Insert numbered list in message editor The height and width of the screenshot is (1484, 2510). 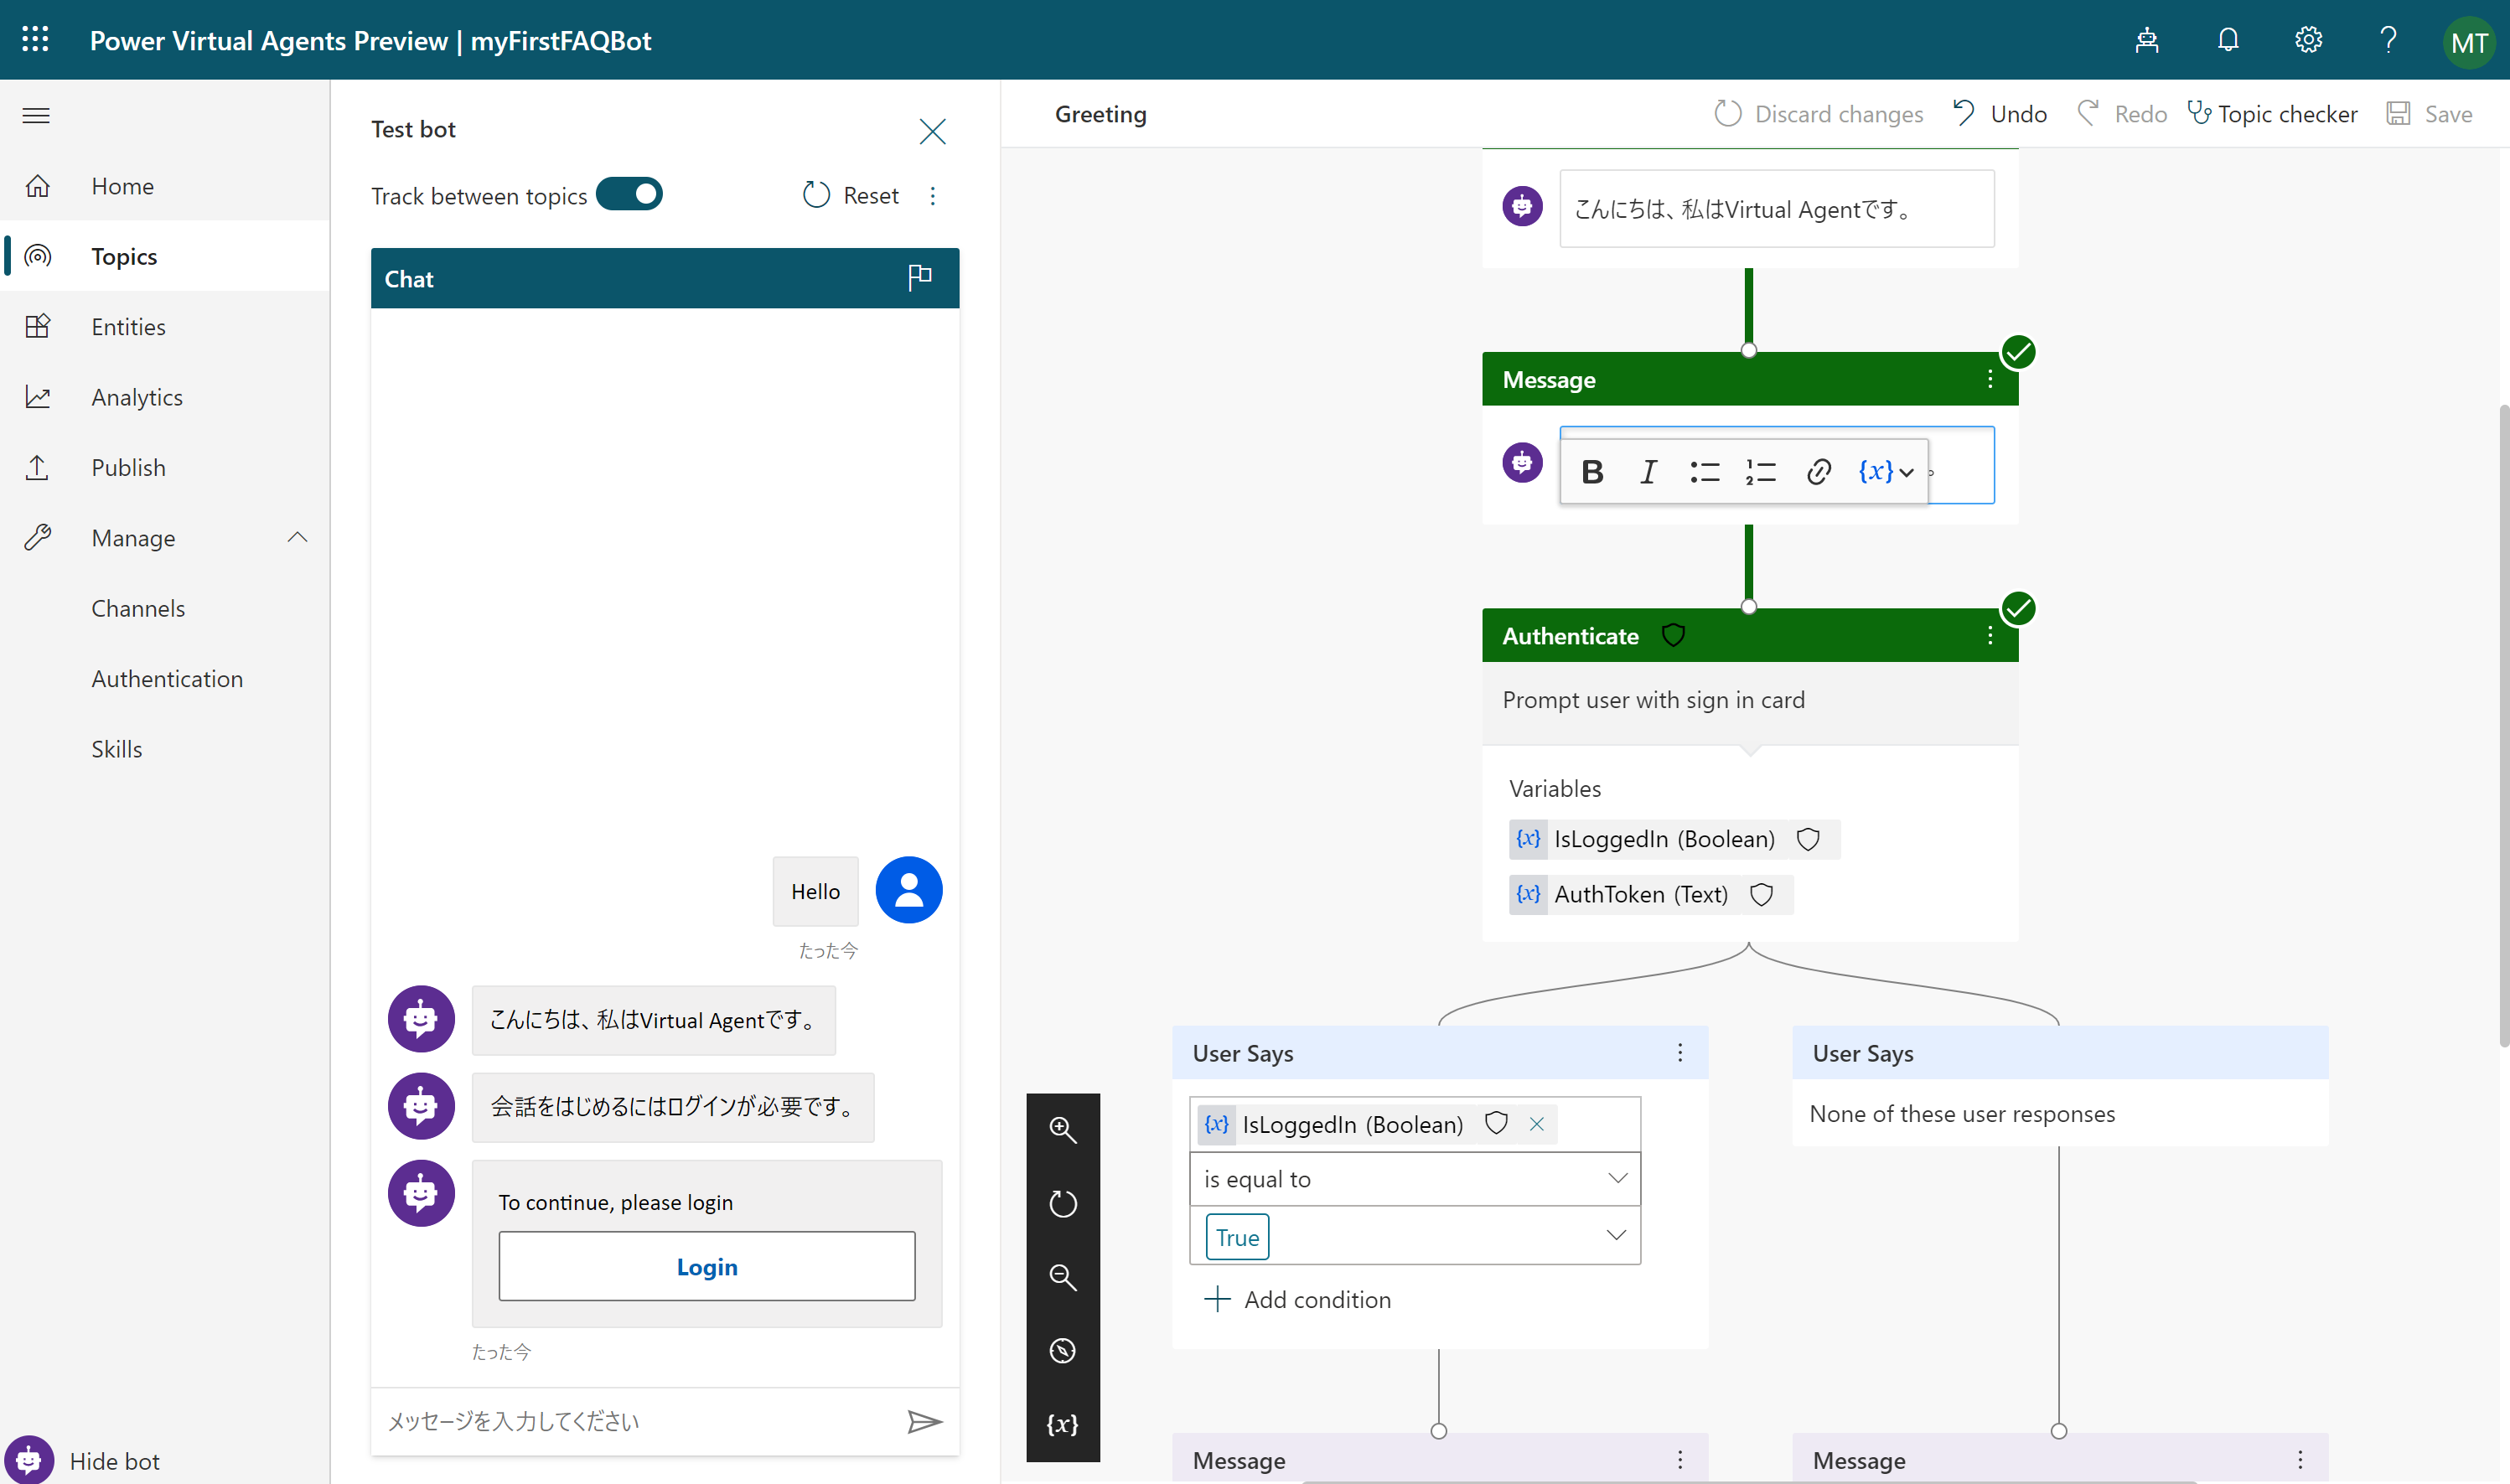[x=1761, y=471]
